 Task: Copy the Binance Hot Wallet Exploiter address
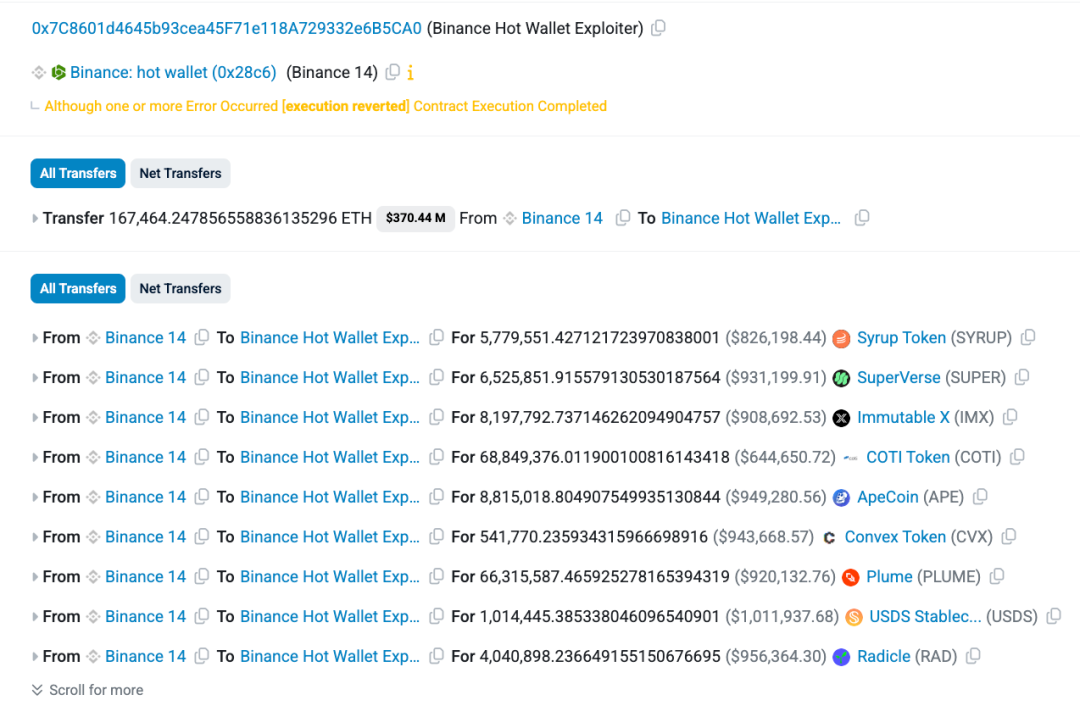(658, 28)
